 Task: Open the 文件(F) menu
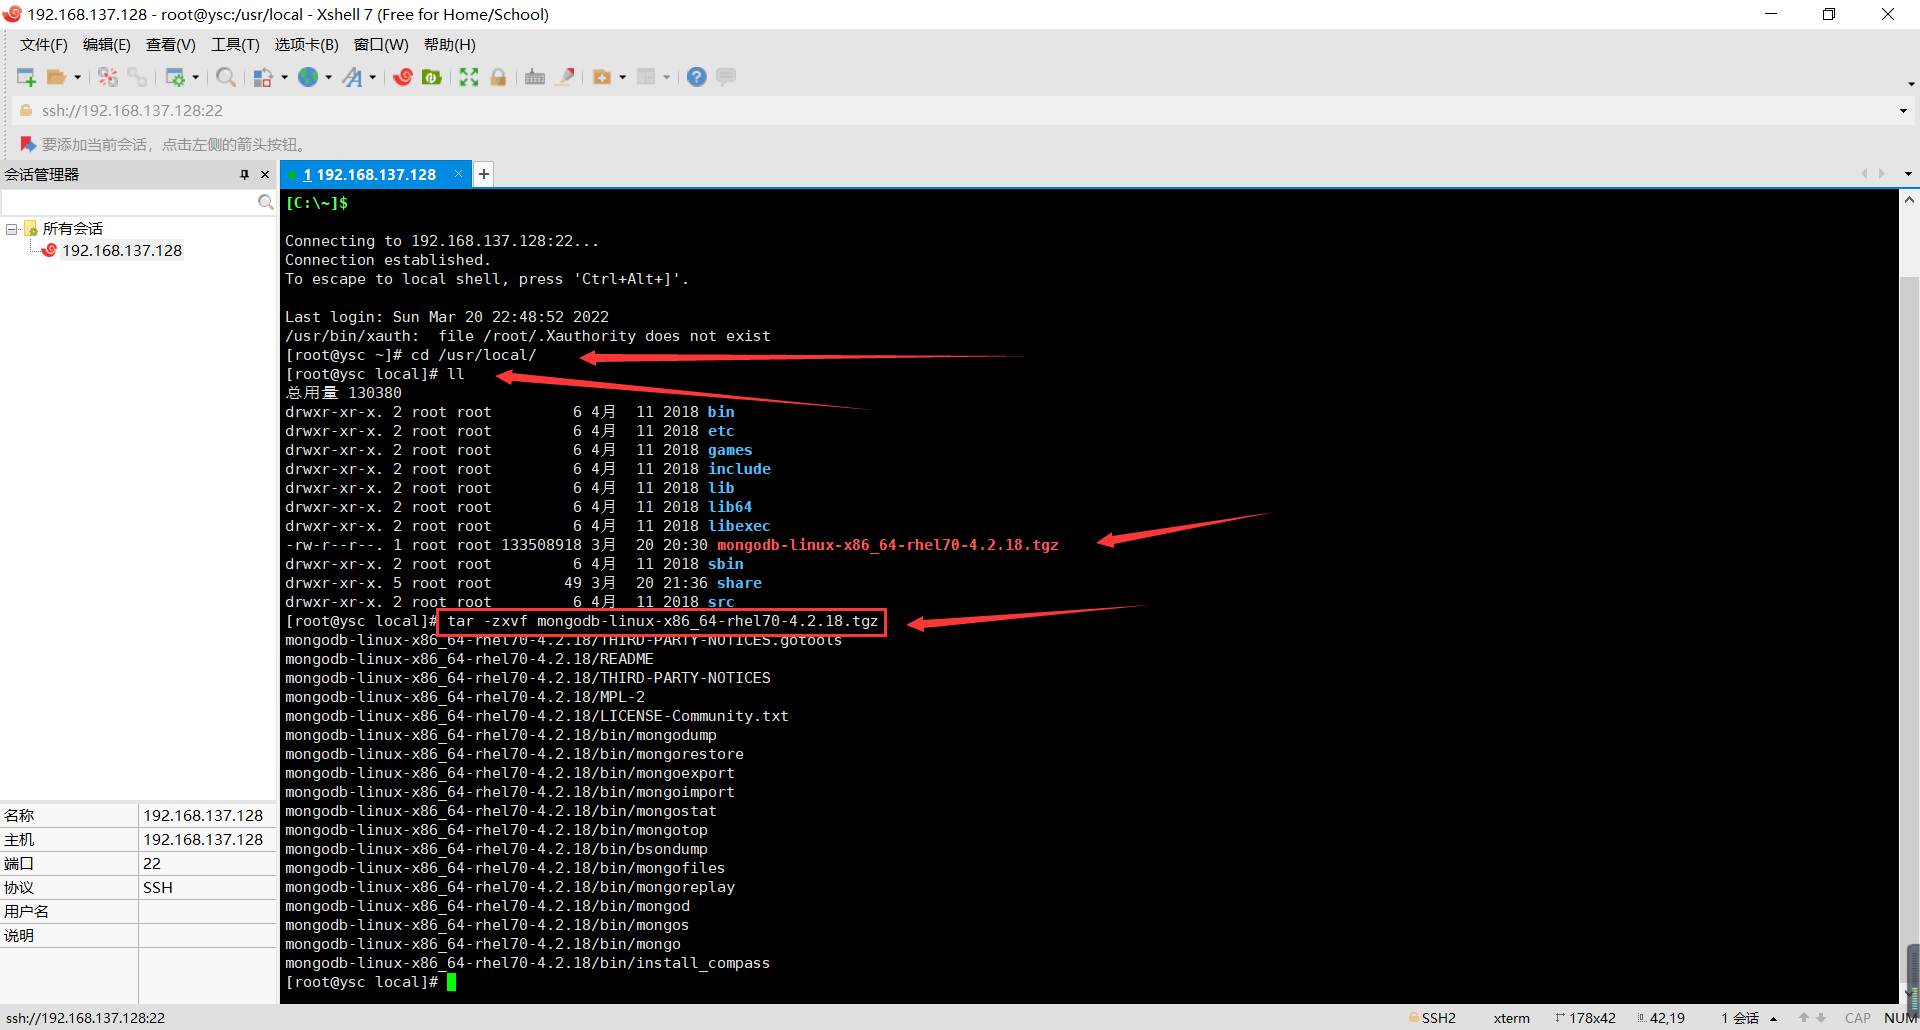click(43, 45)
